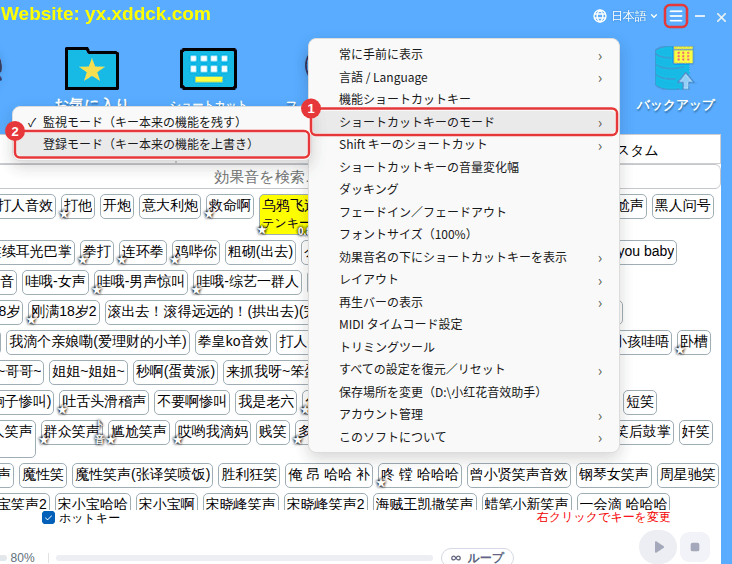Click the globe language icon
Image resolution: width=732 pixels, height=564 pixels.
pyautogui.click(x=599, y=16)
